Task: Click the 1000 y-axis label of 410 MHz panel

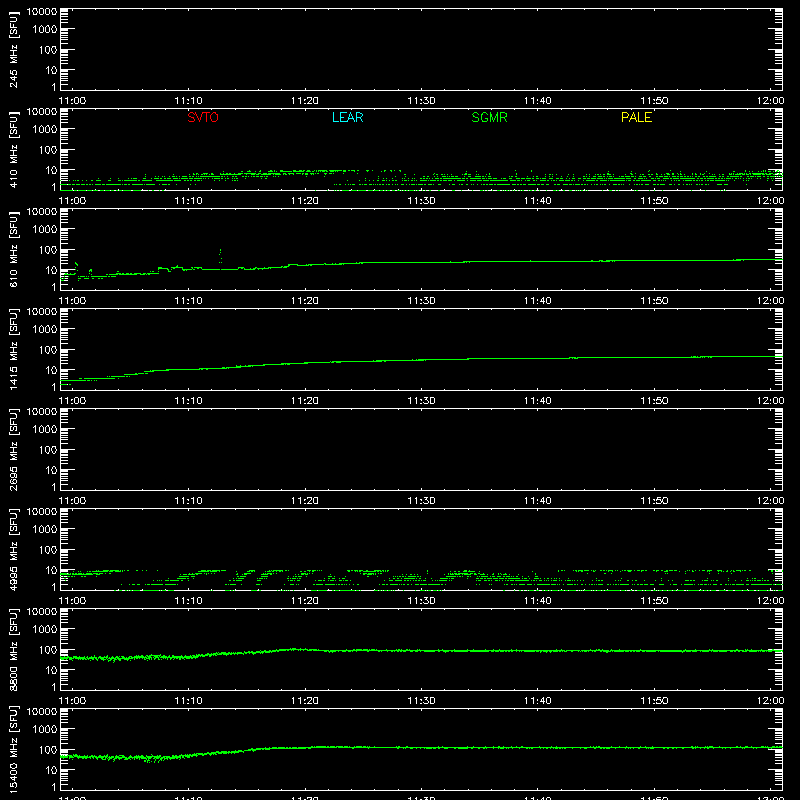Action: (x=45, y=130)
